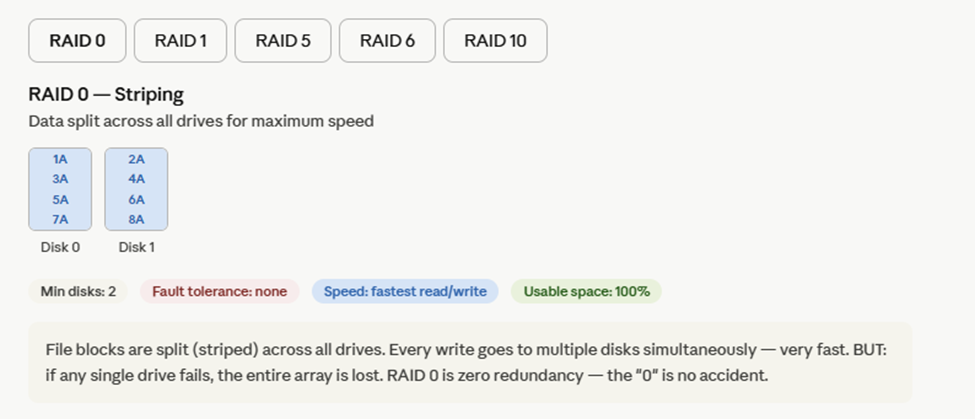The image size is (975, 419).
Task: Pick block 7A at Disk 0's bottom
Action: pos(60,219)
